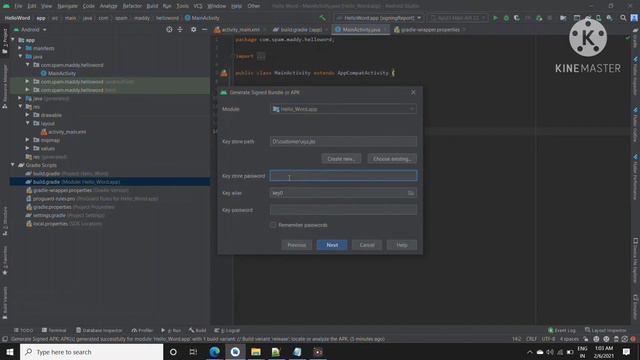The width and height of the screenshot is (640, 360).
Task: Show hidden tray icons chevron
Action: pyautogui.click(x=530, y=352)
